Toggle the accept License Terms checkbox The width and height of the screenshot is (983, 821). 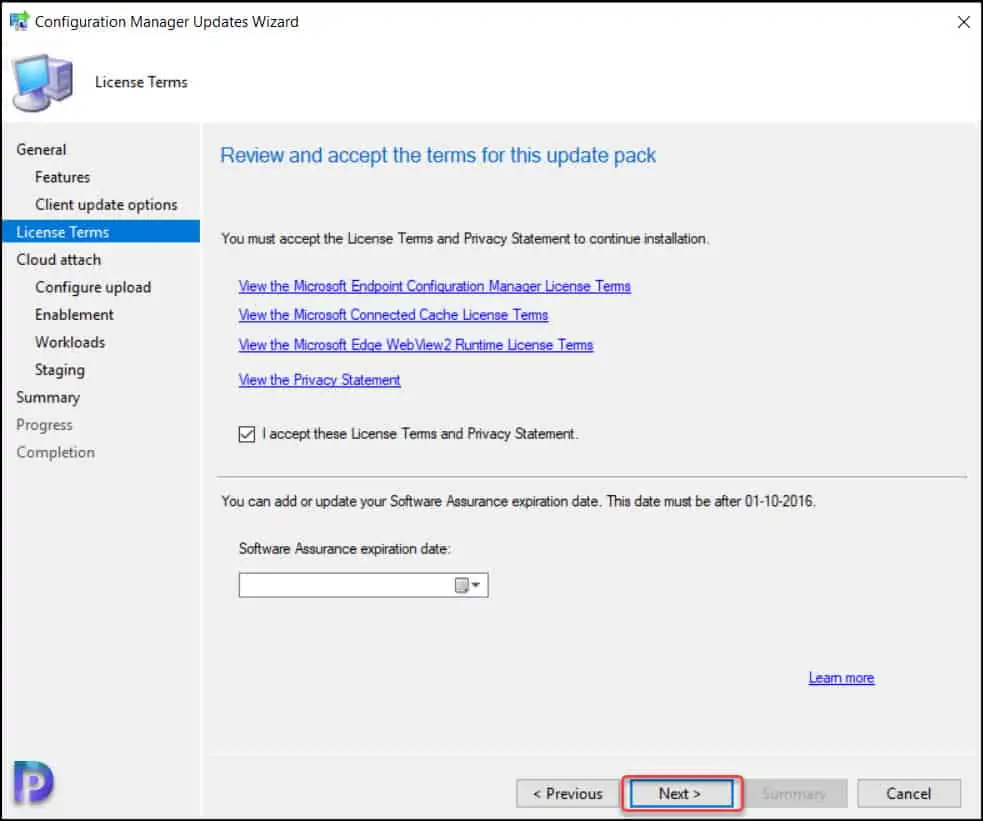click(247, 434)
